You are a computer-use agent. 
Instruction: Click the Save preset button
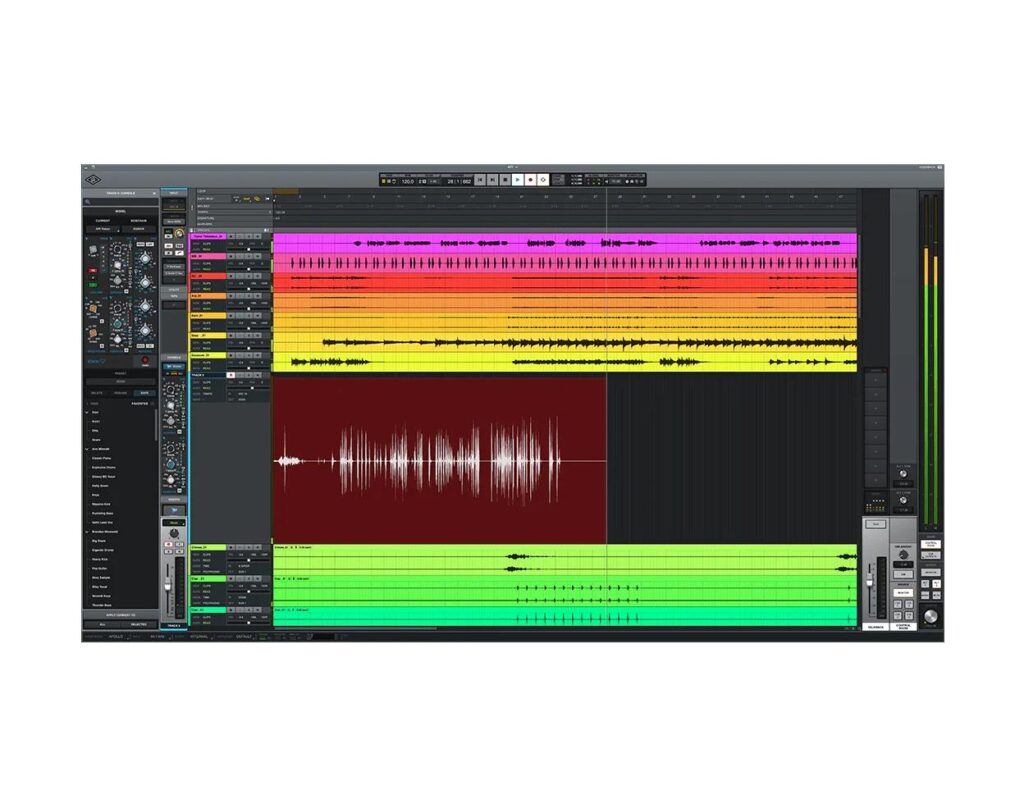coord(144,392)
